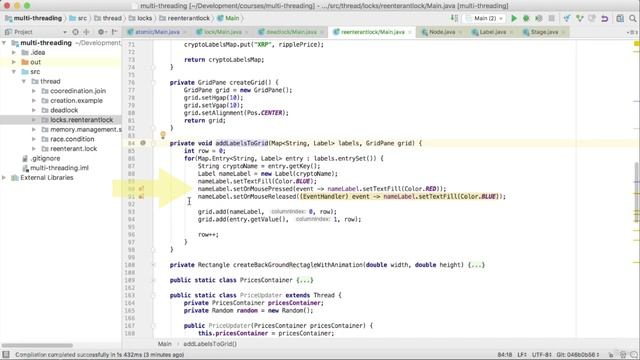Viewport: 640px width, 360px height.
Task: Click the lambda gutter icon on line 90
Action: click(x=141, y=189)
